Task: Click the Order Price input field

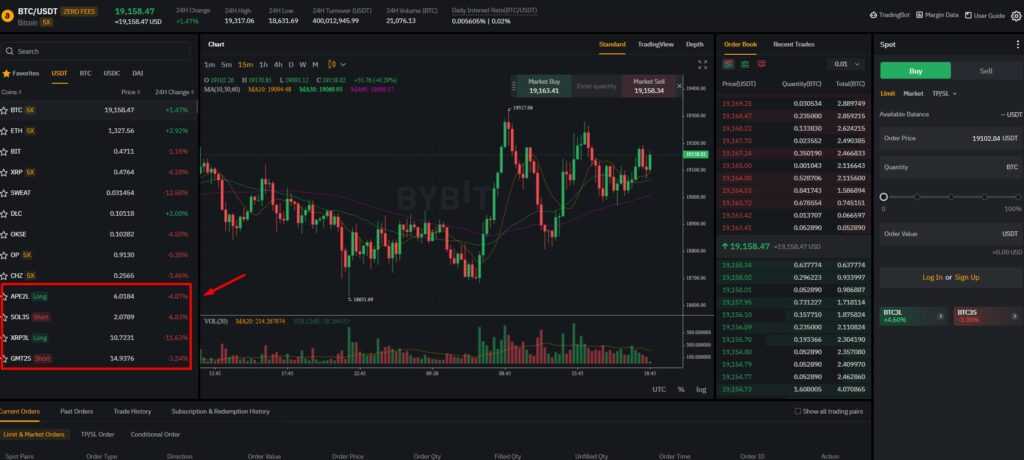Action: coord(951,139)
